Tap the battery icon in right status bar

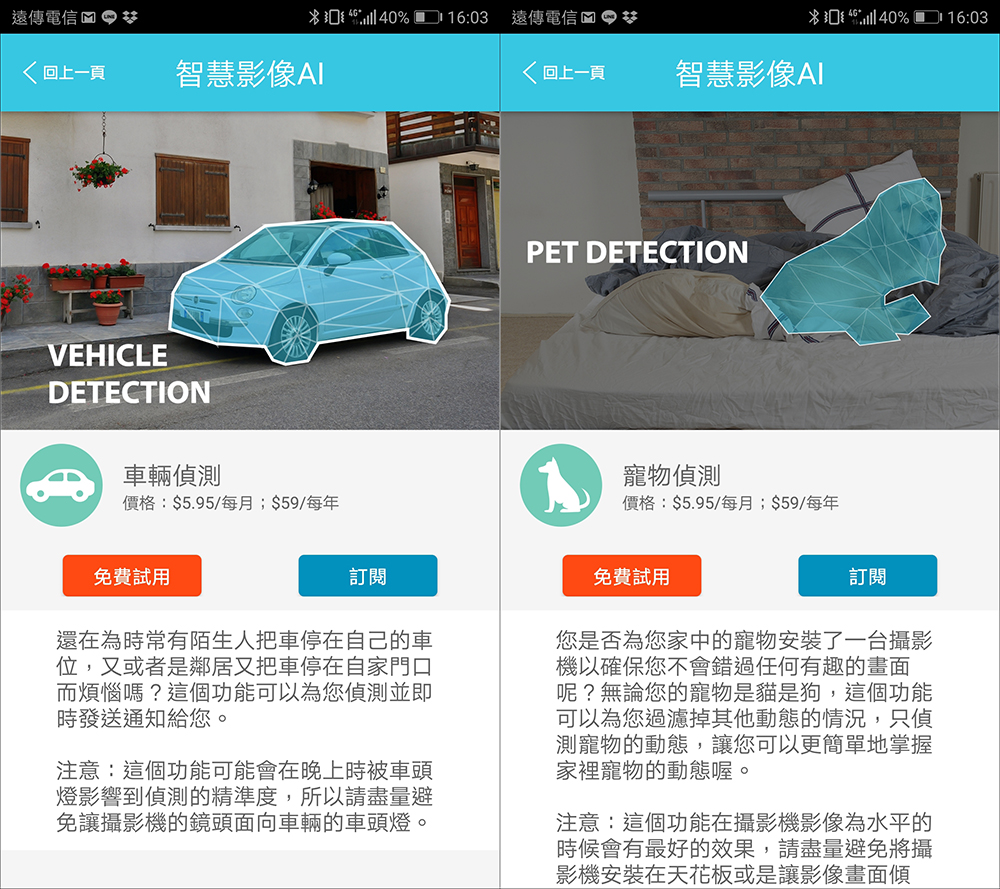tap(928, 17)
